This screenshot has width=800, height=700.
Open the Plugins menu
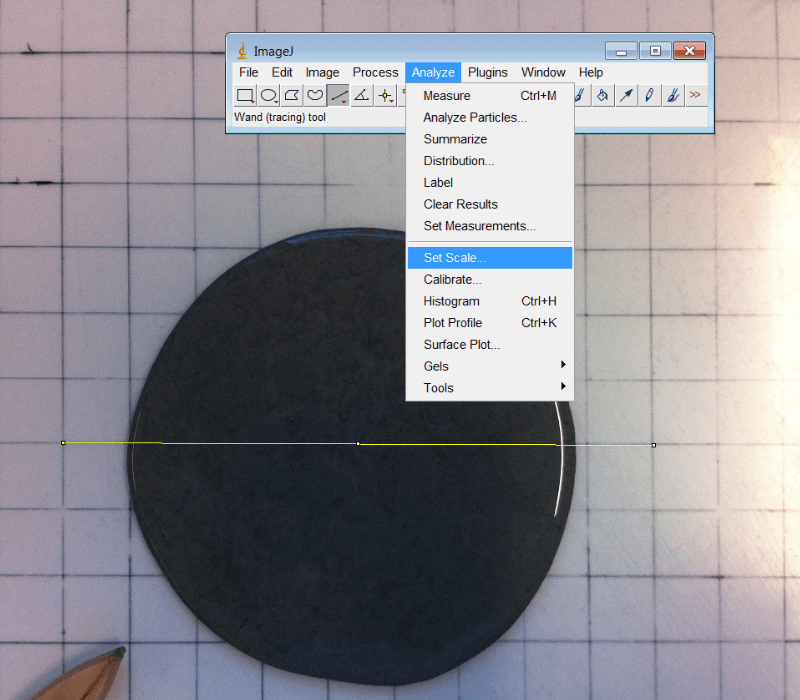[487, 72]
